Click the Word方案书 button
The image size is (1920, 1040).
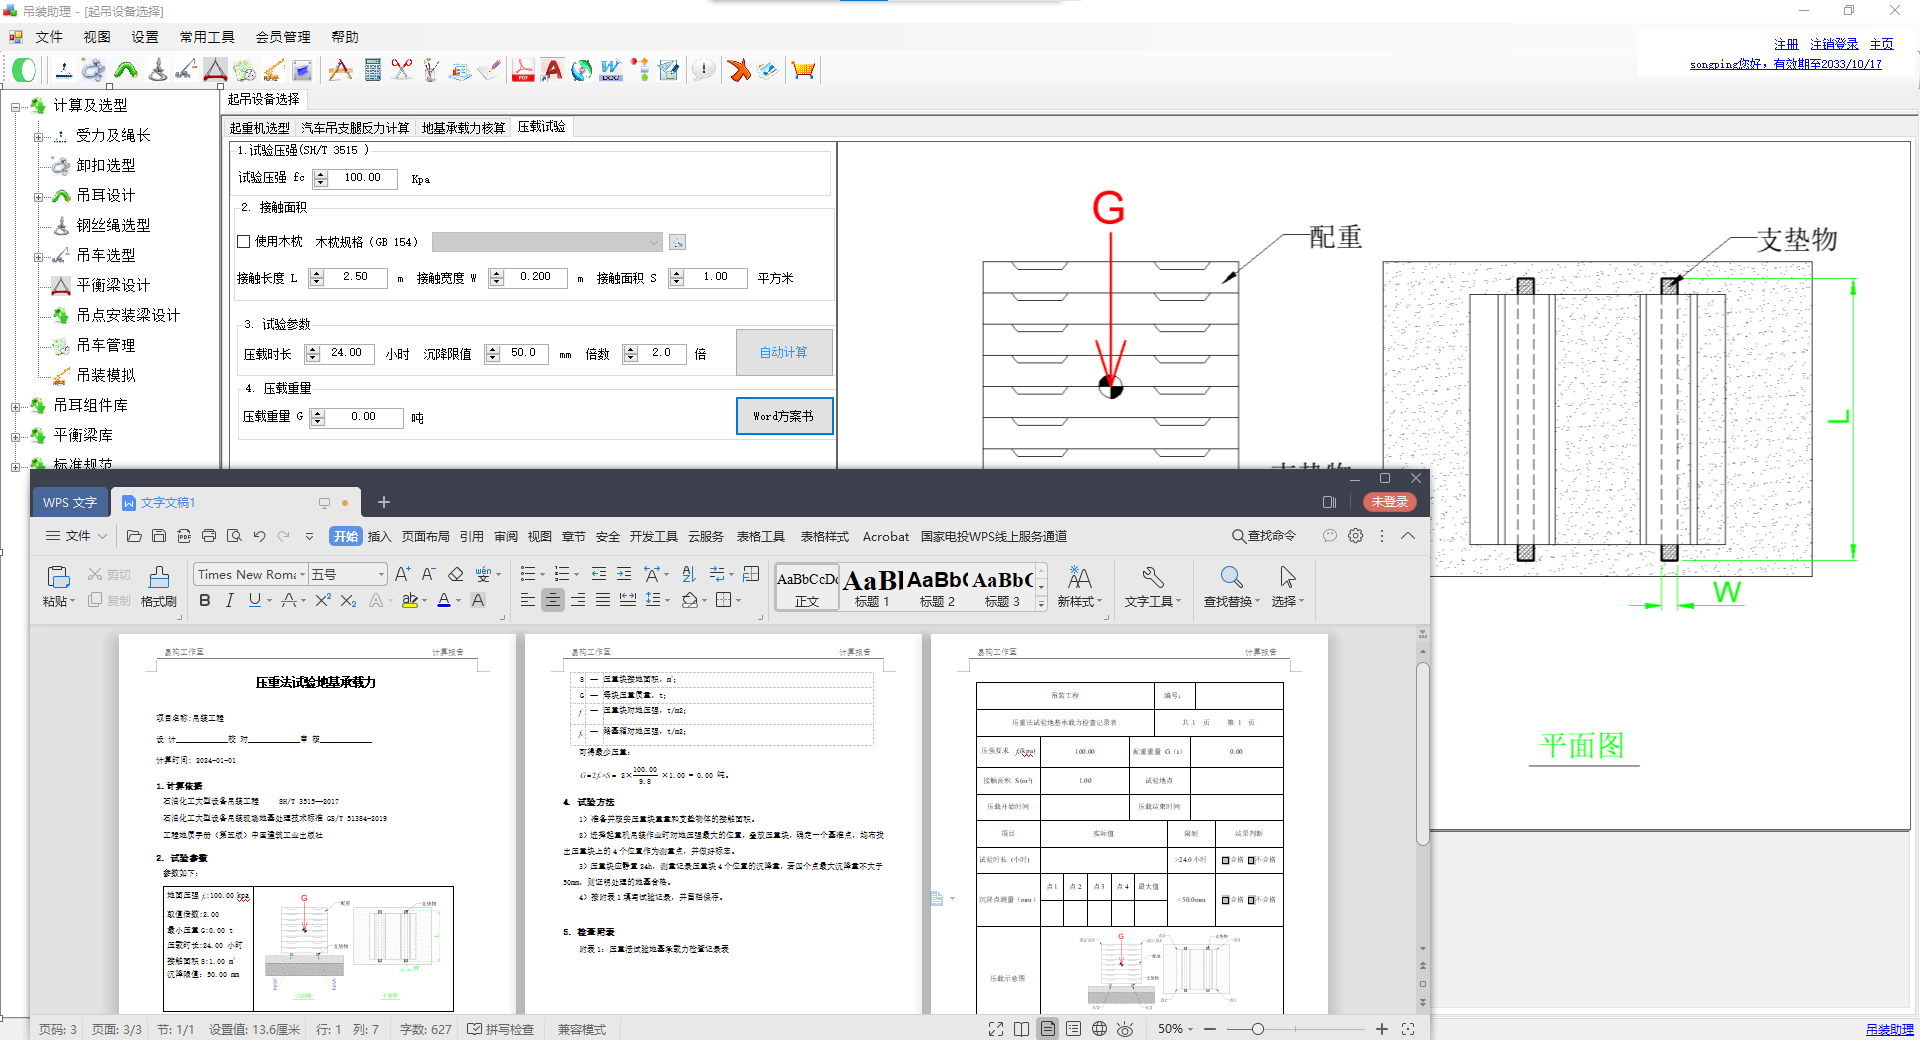(784, 416)
